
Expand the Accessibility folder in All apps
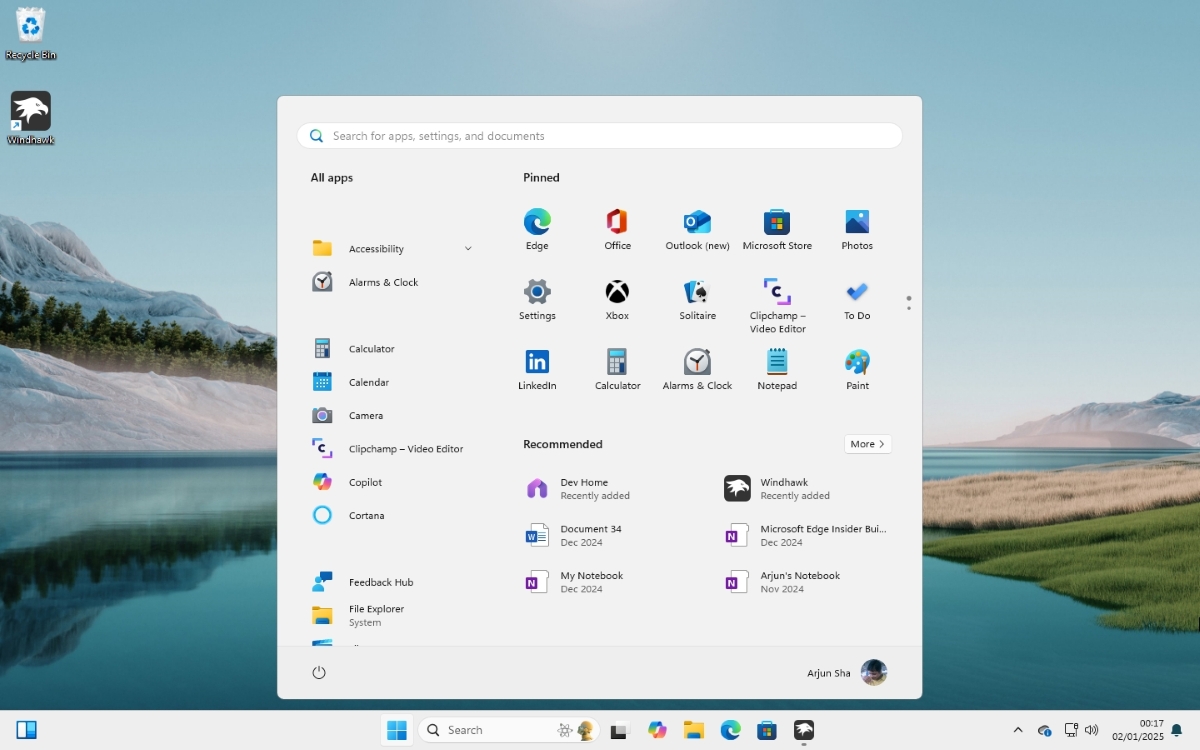pos(467,248)
